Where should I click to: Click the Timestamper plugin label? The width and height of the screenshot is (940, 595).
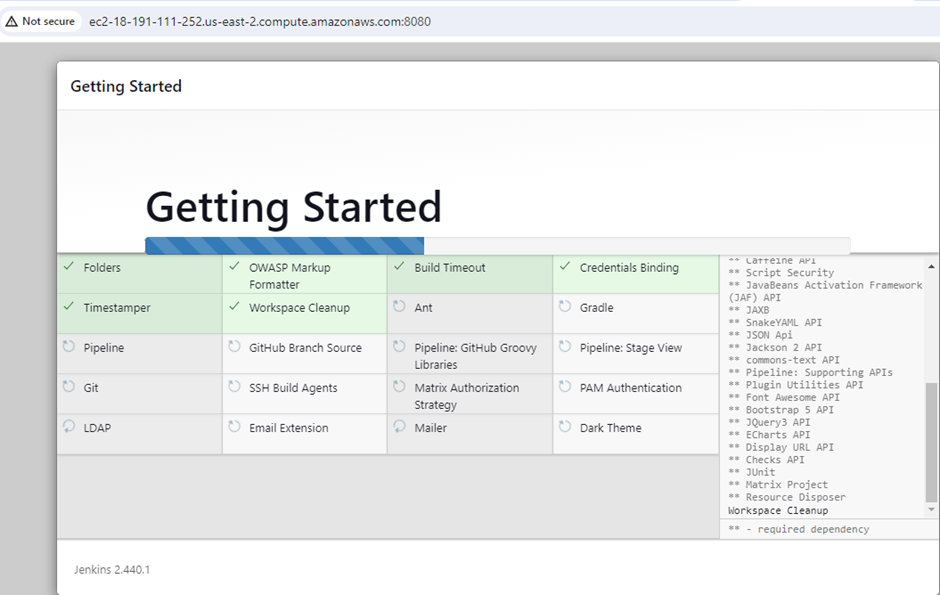point(117,308)
